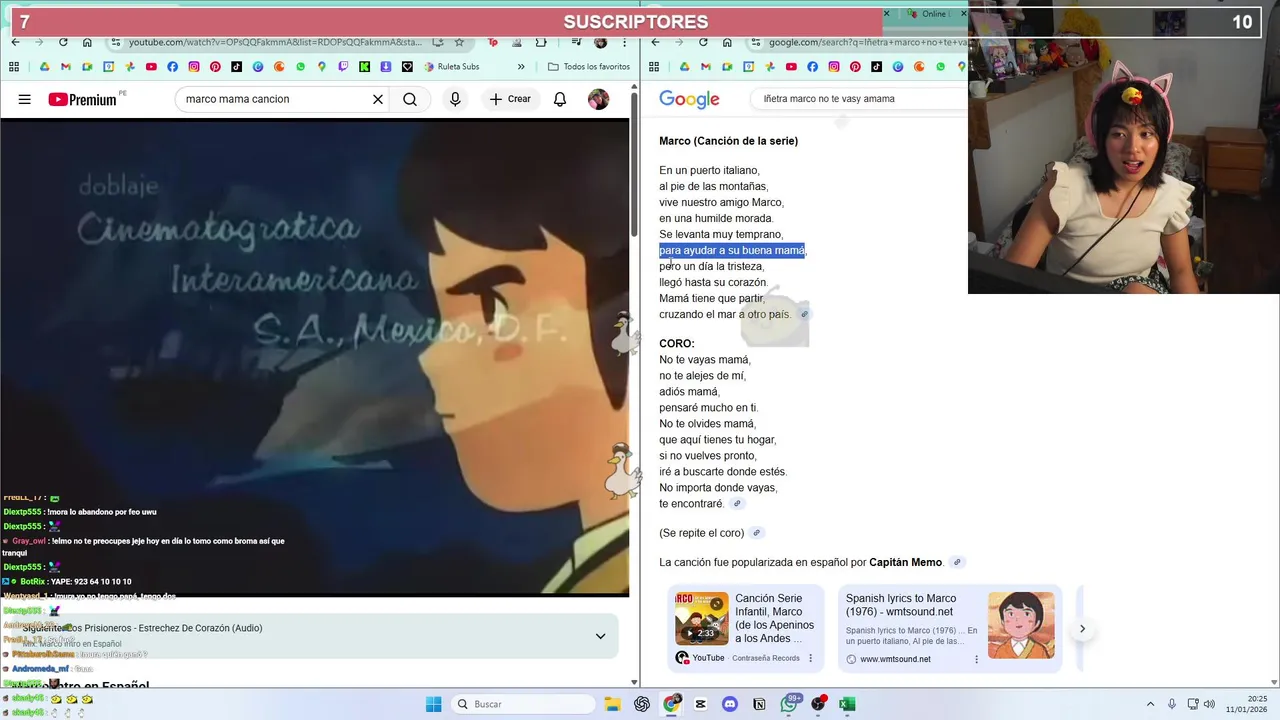Click the 'CORO:' heading text
The width and height of the screenshot is (1280, 720).
click(x=677, y=344)
